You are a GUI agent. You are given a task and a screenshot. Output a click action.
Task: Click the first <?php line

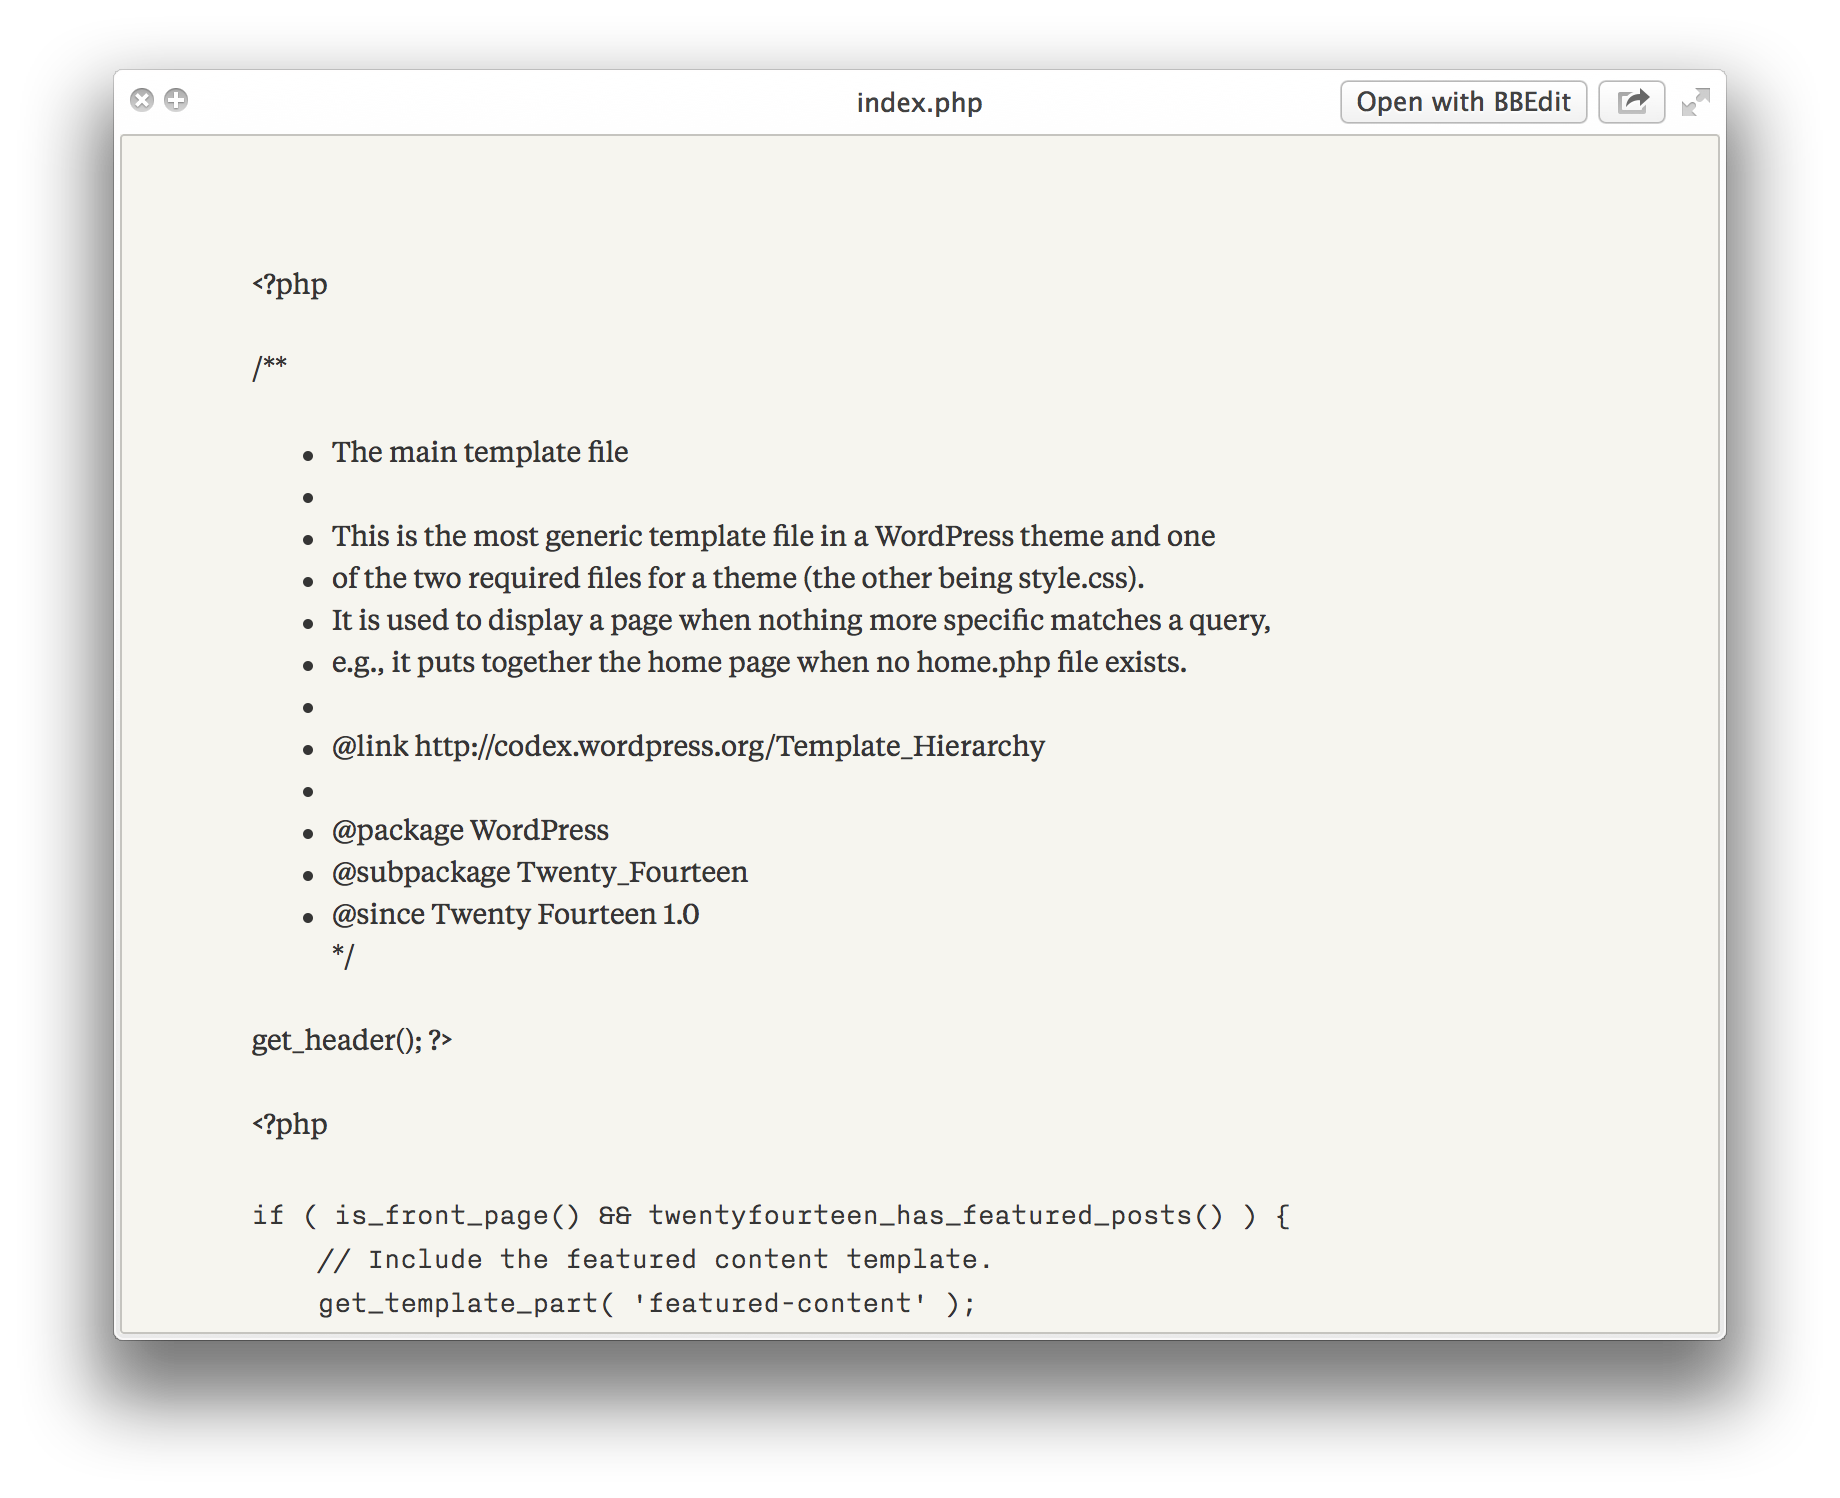coord(290,284)
